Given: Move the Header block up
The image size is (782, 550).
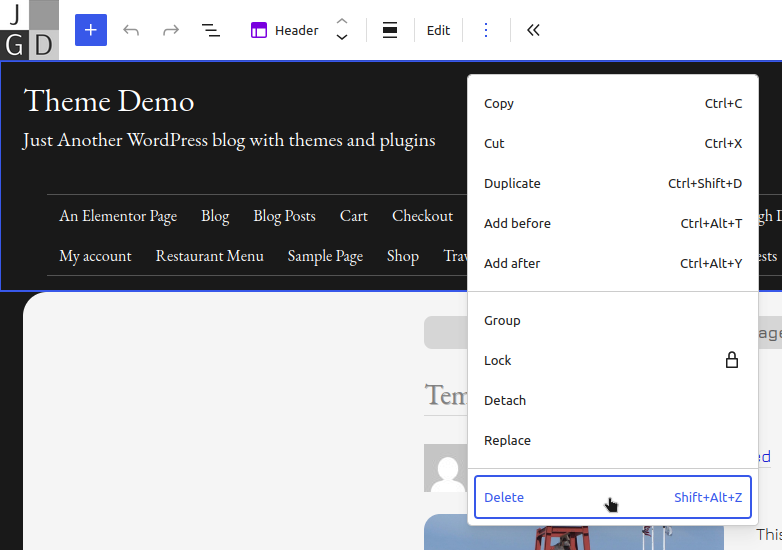Looking at the screenshot, I should pyautogui.click(x=342, y=21).
